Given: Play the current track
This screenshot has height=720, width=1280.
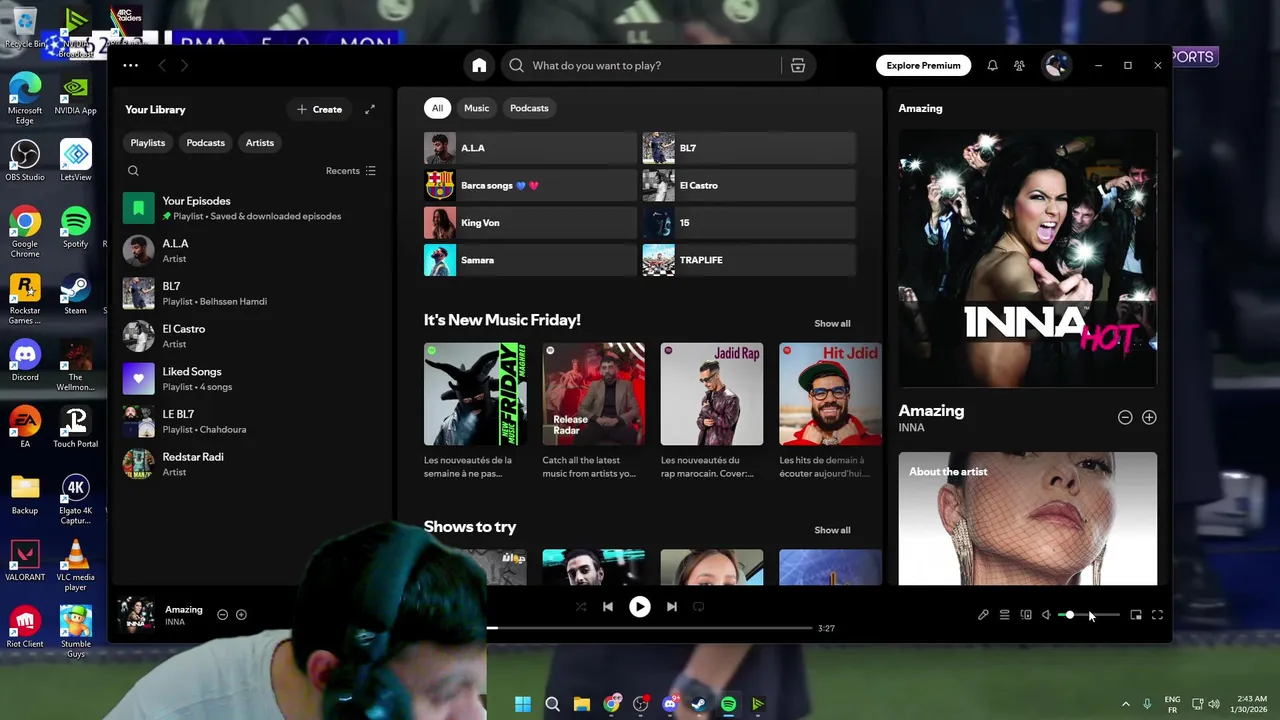Looking at the screenshot, I should (640, 606).
